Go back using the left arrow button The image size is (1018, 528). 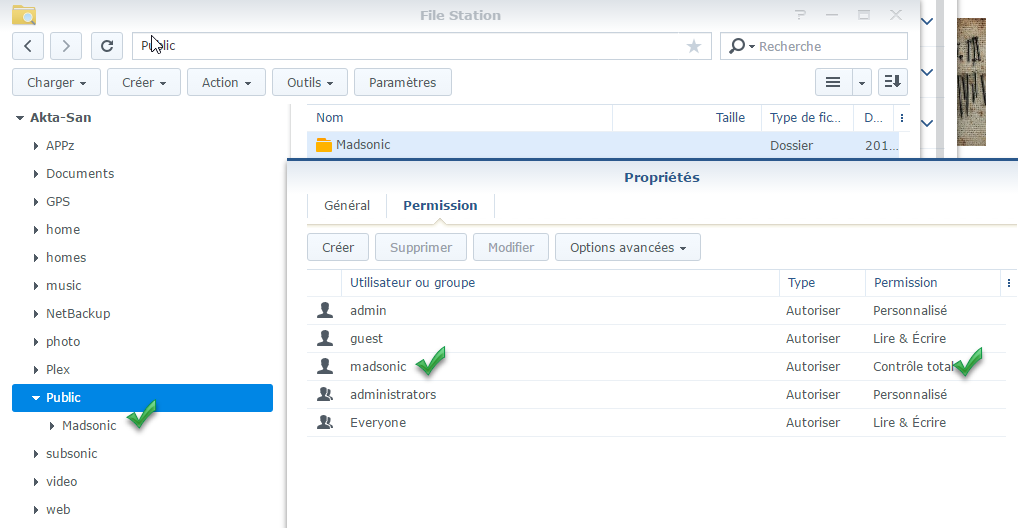pos(28,46)
